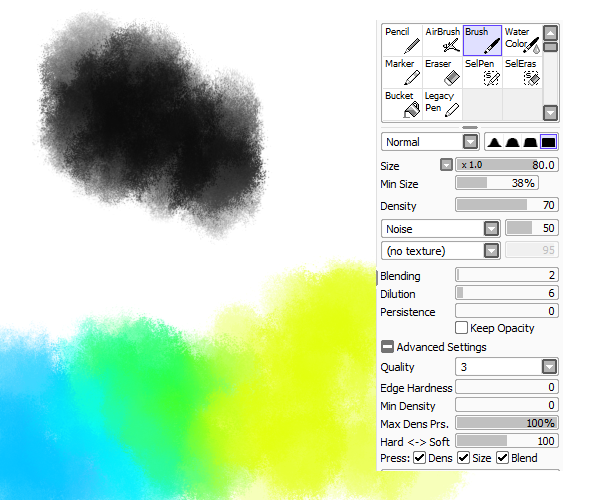The image size is (600, 500).
Task: Uncheck the Press Blend checkbox
Action: [502, 458]
